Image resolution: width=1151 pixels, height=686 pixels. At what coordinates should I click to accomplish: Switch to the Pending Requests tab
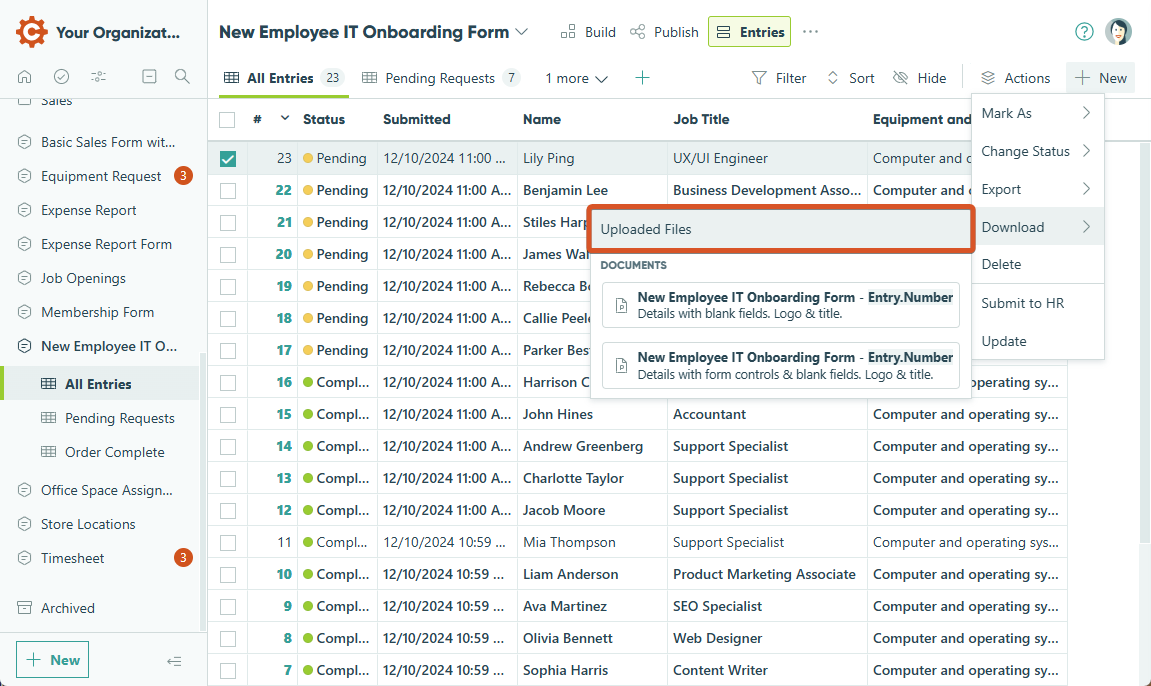tap(441, 78)
